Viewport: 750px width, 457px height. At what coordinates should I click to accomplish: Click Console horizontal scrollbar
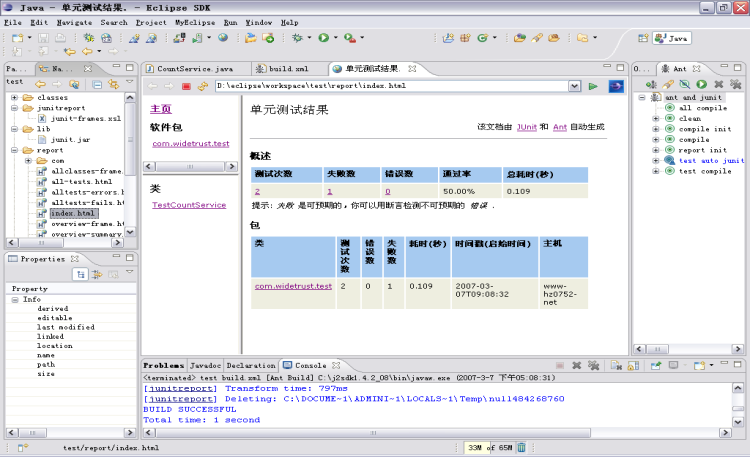[x=373, y=433]
